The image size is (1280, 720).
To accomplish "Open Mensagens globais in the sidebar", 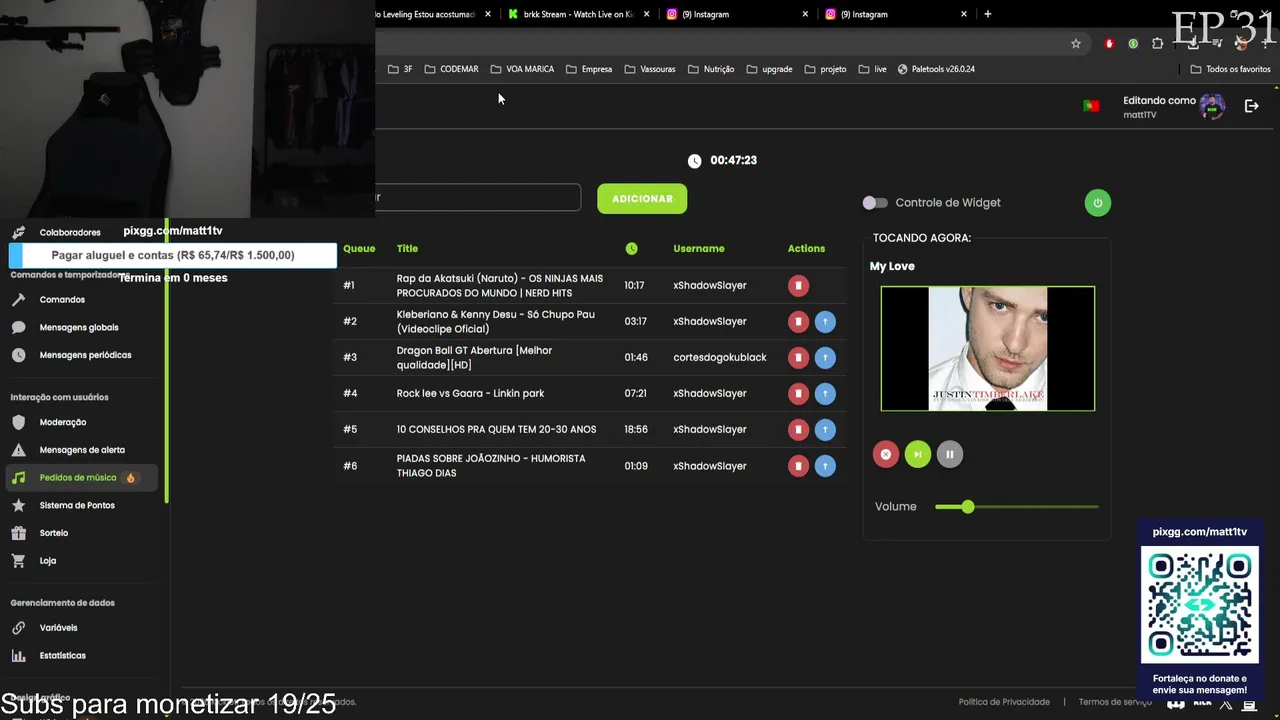I will click(x=79, y=328).
